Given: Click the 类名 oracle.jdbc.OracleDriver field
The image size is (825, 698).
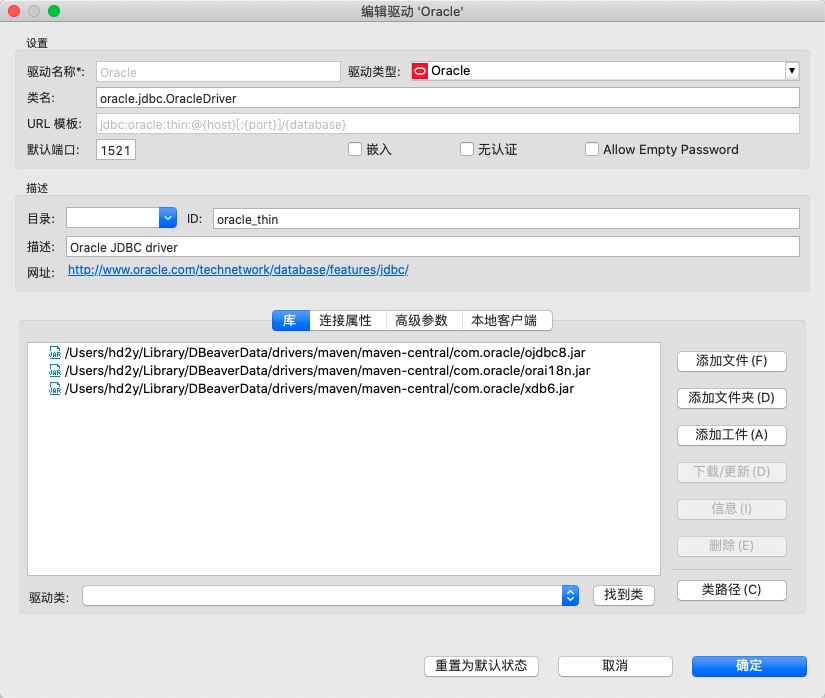Looking at the screenshot, I should 448,98.
